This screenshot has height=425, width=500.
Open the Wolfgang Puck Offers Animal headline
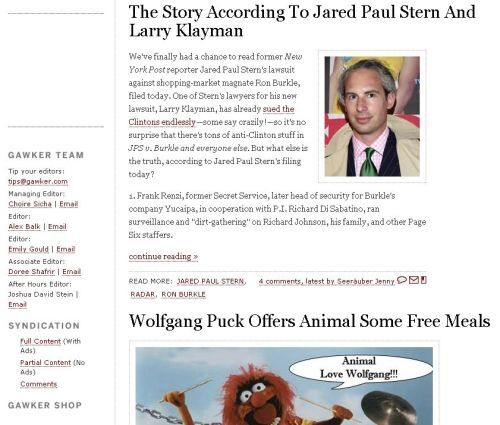309,321
